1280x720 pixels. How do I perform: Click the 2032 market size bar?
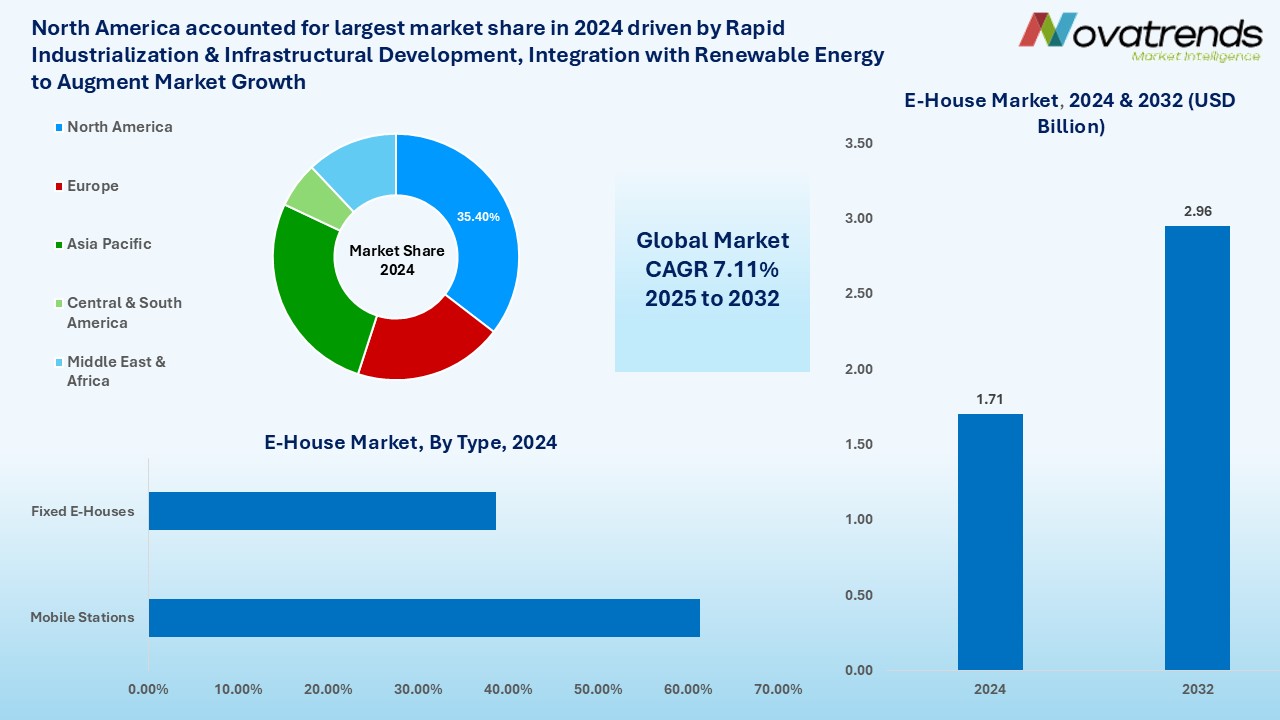click(1197, 448)
